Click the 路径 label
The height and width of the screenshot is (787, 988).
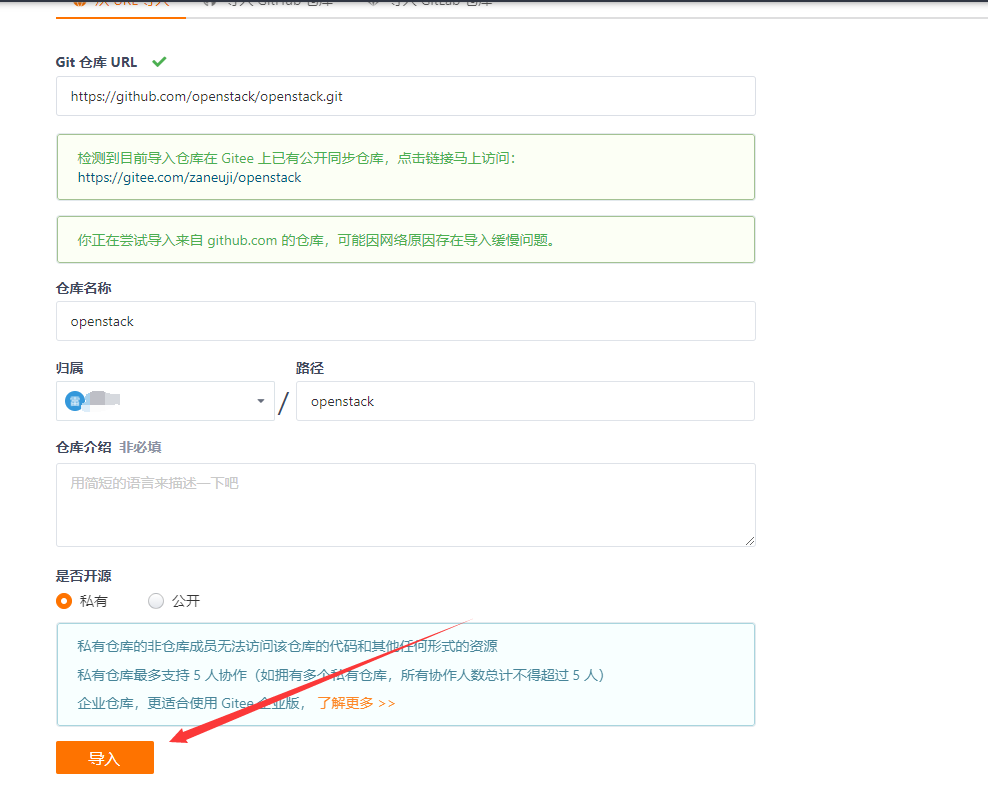pos(309,368)
